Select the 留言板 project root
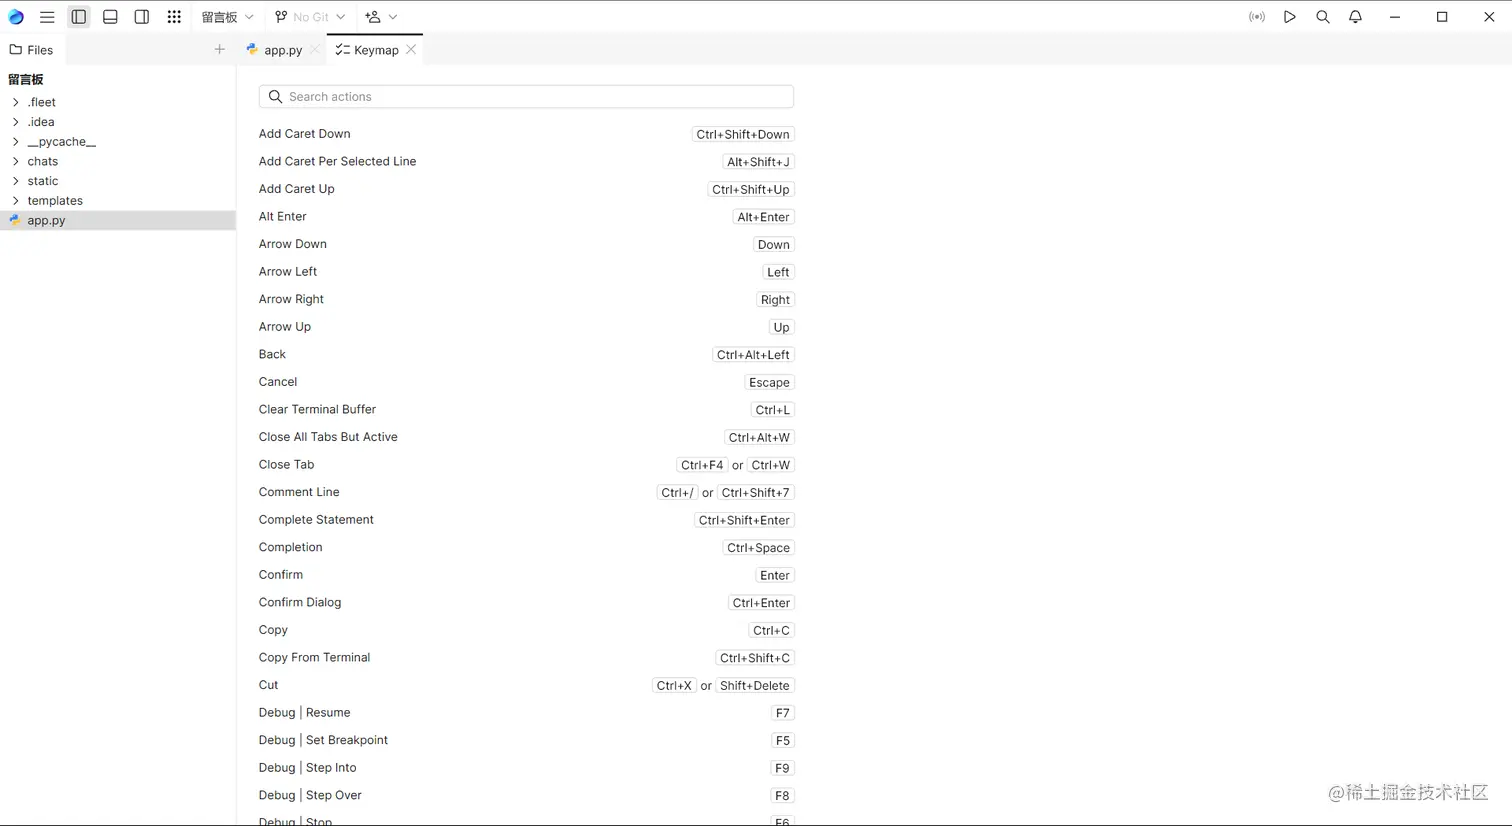Image resolution: width=1512 pixels, height=826 pixels. point(26,79)
